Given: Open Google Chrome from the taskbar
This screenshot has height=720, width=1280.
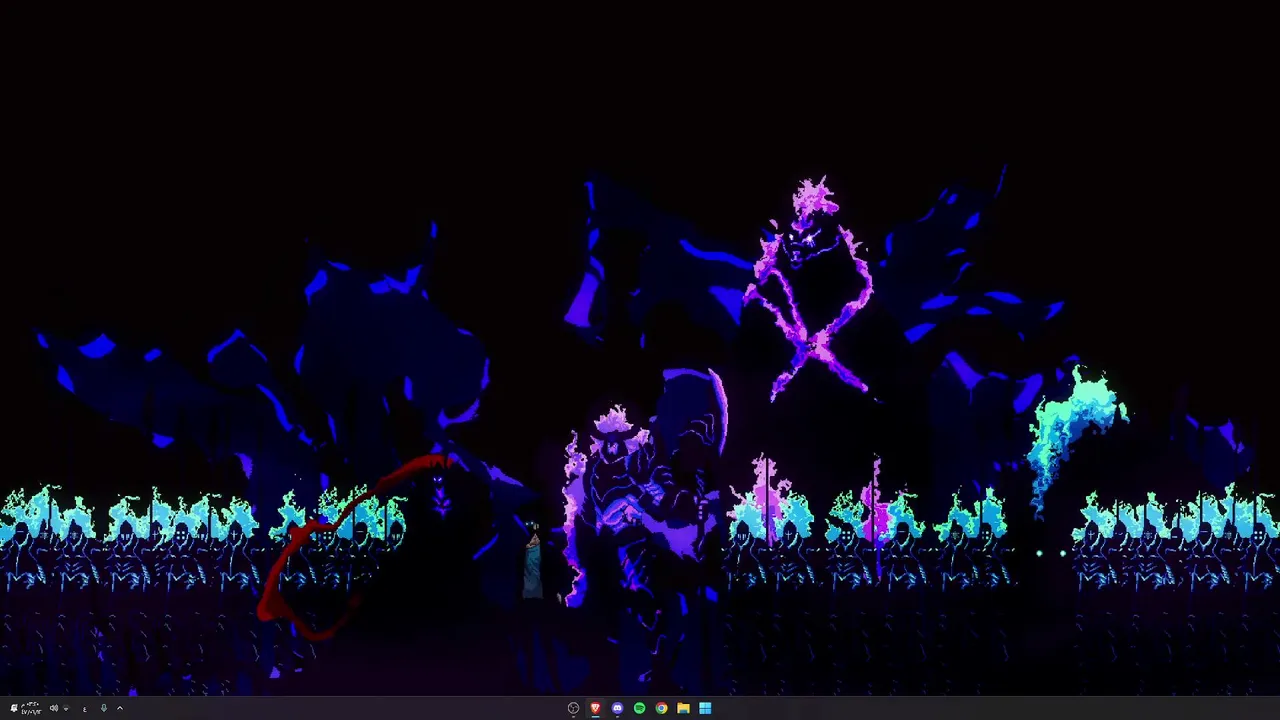Looking at the screenshot, I should pyautogui.click(x=661, y=708).
